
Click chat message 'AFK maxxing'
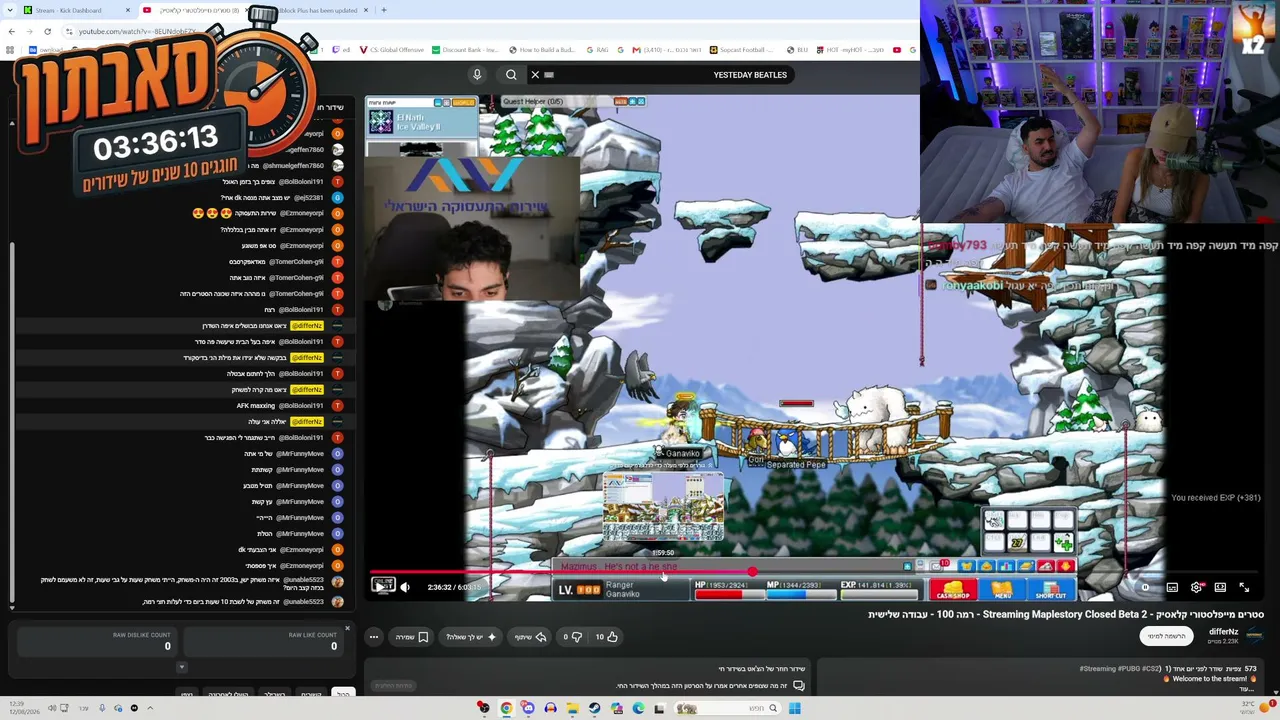(255, 406)
